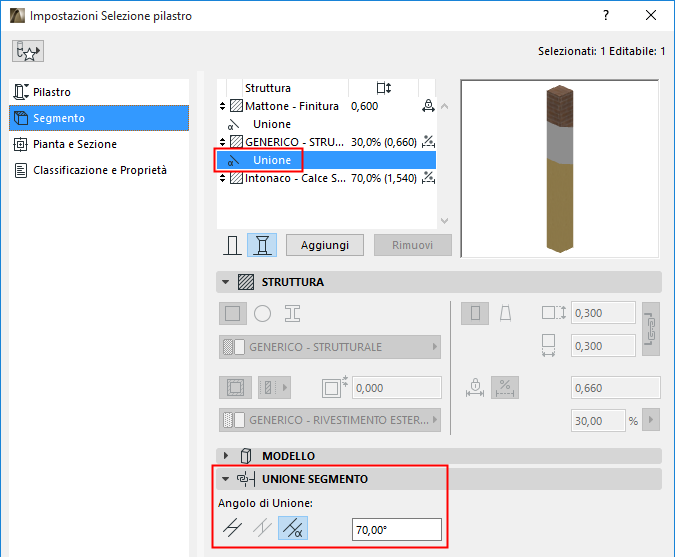
Task: Open Classificazione e Proprietà page
Action: tap(99, 170)
